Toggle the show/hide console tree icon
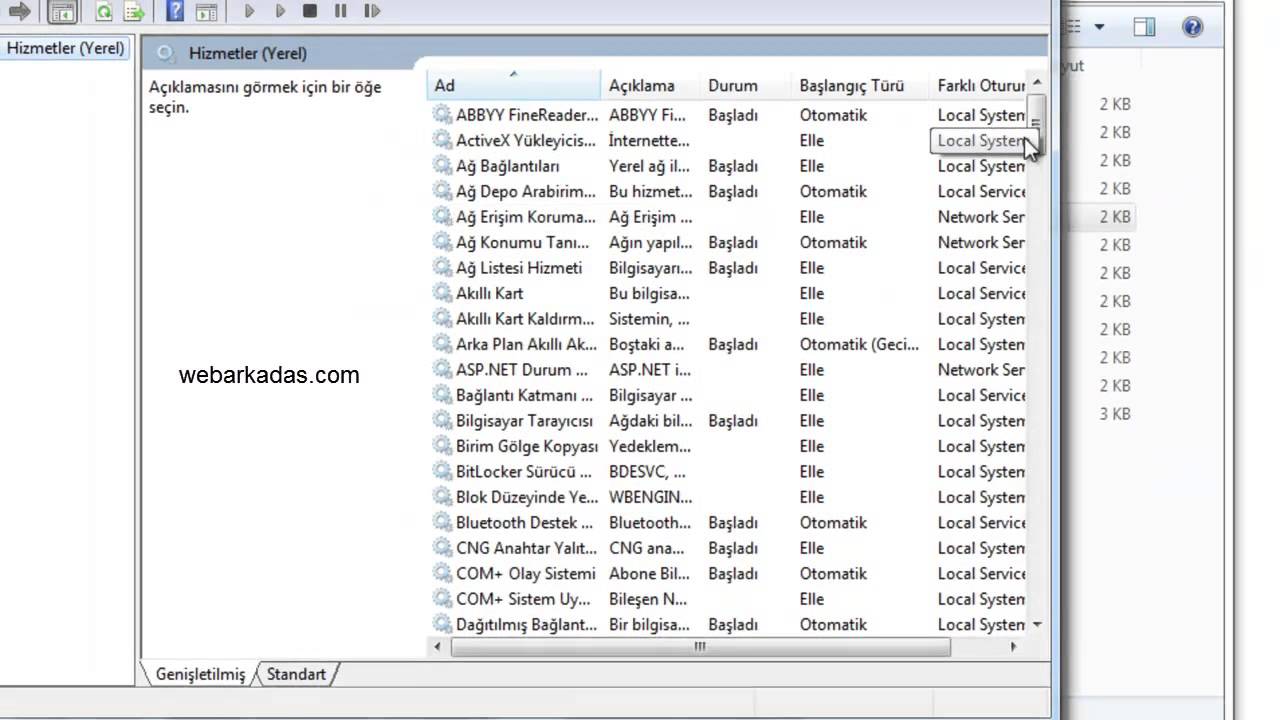 pos(62,12)
